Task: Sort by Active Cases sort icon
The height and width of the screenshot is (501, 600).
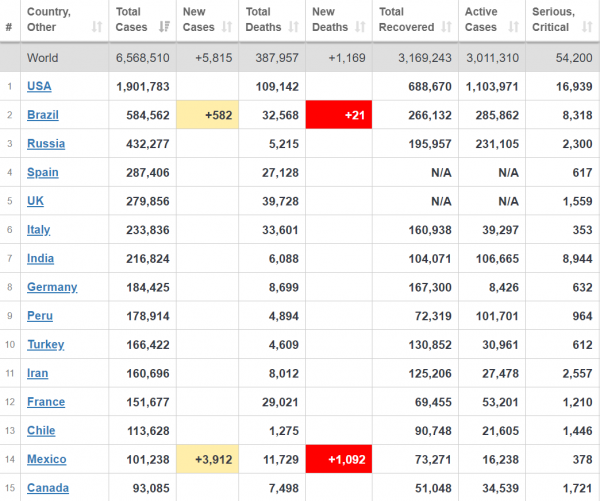Action: 514,27
